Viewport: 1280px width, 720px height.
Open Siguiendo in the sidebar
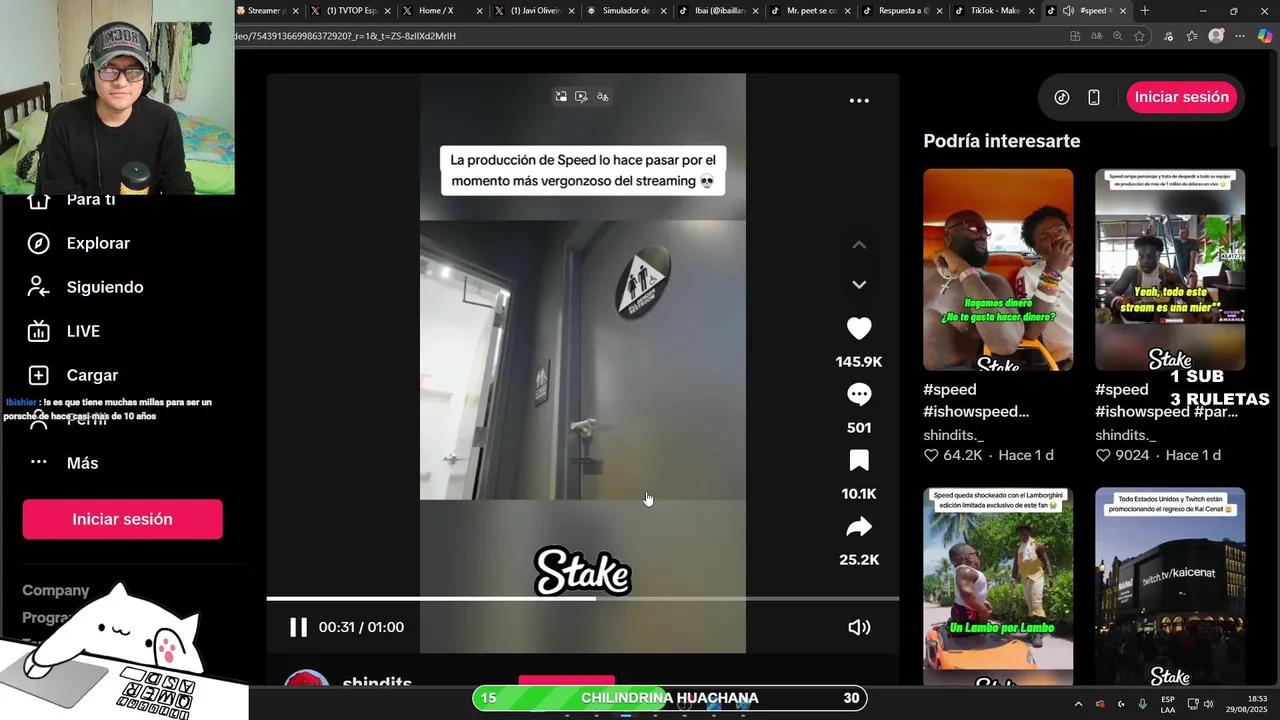pos(105,287)
